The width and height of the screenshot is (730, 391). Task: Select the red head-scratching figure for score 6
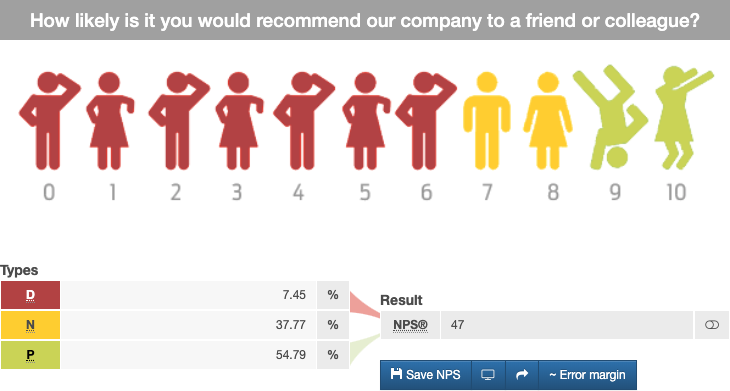(x=426, y=121)
